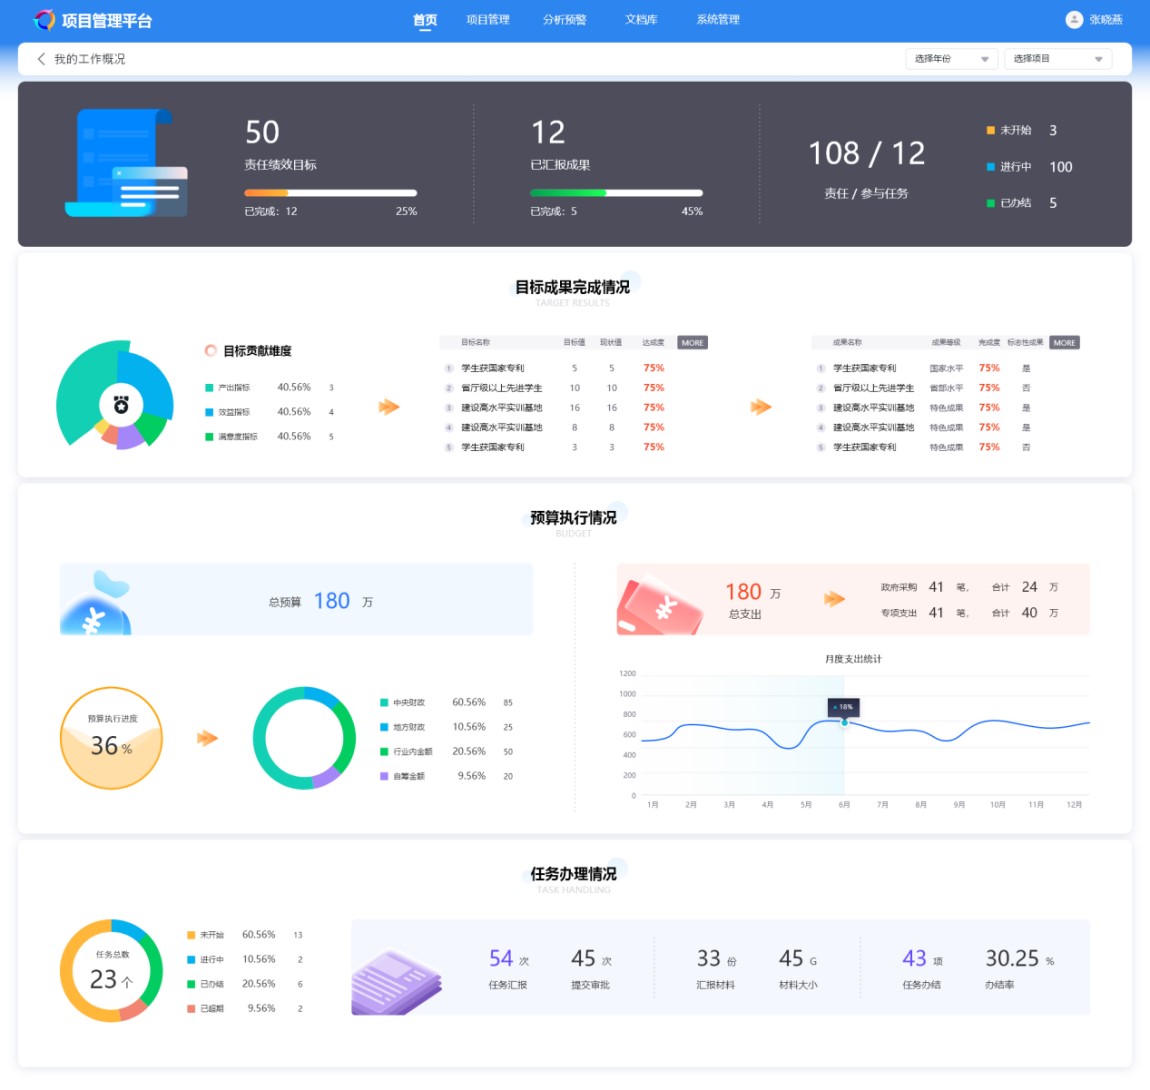
Task: Click the user avatar icon
Action: click(x=1074, y=20)
